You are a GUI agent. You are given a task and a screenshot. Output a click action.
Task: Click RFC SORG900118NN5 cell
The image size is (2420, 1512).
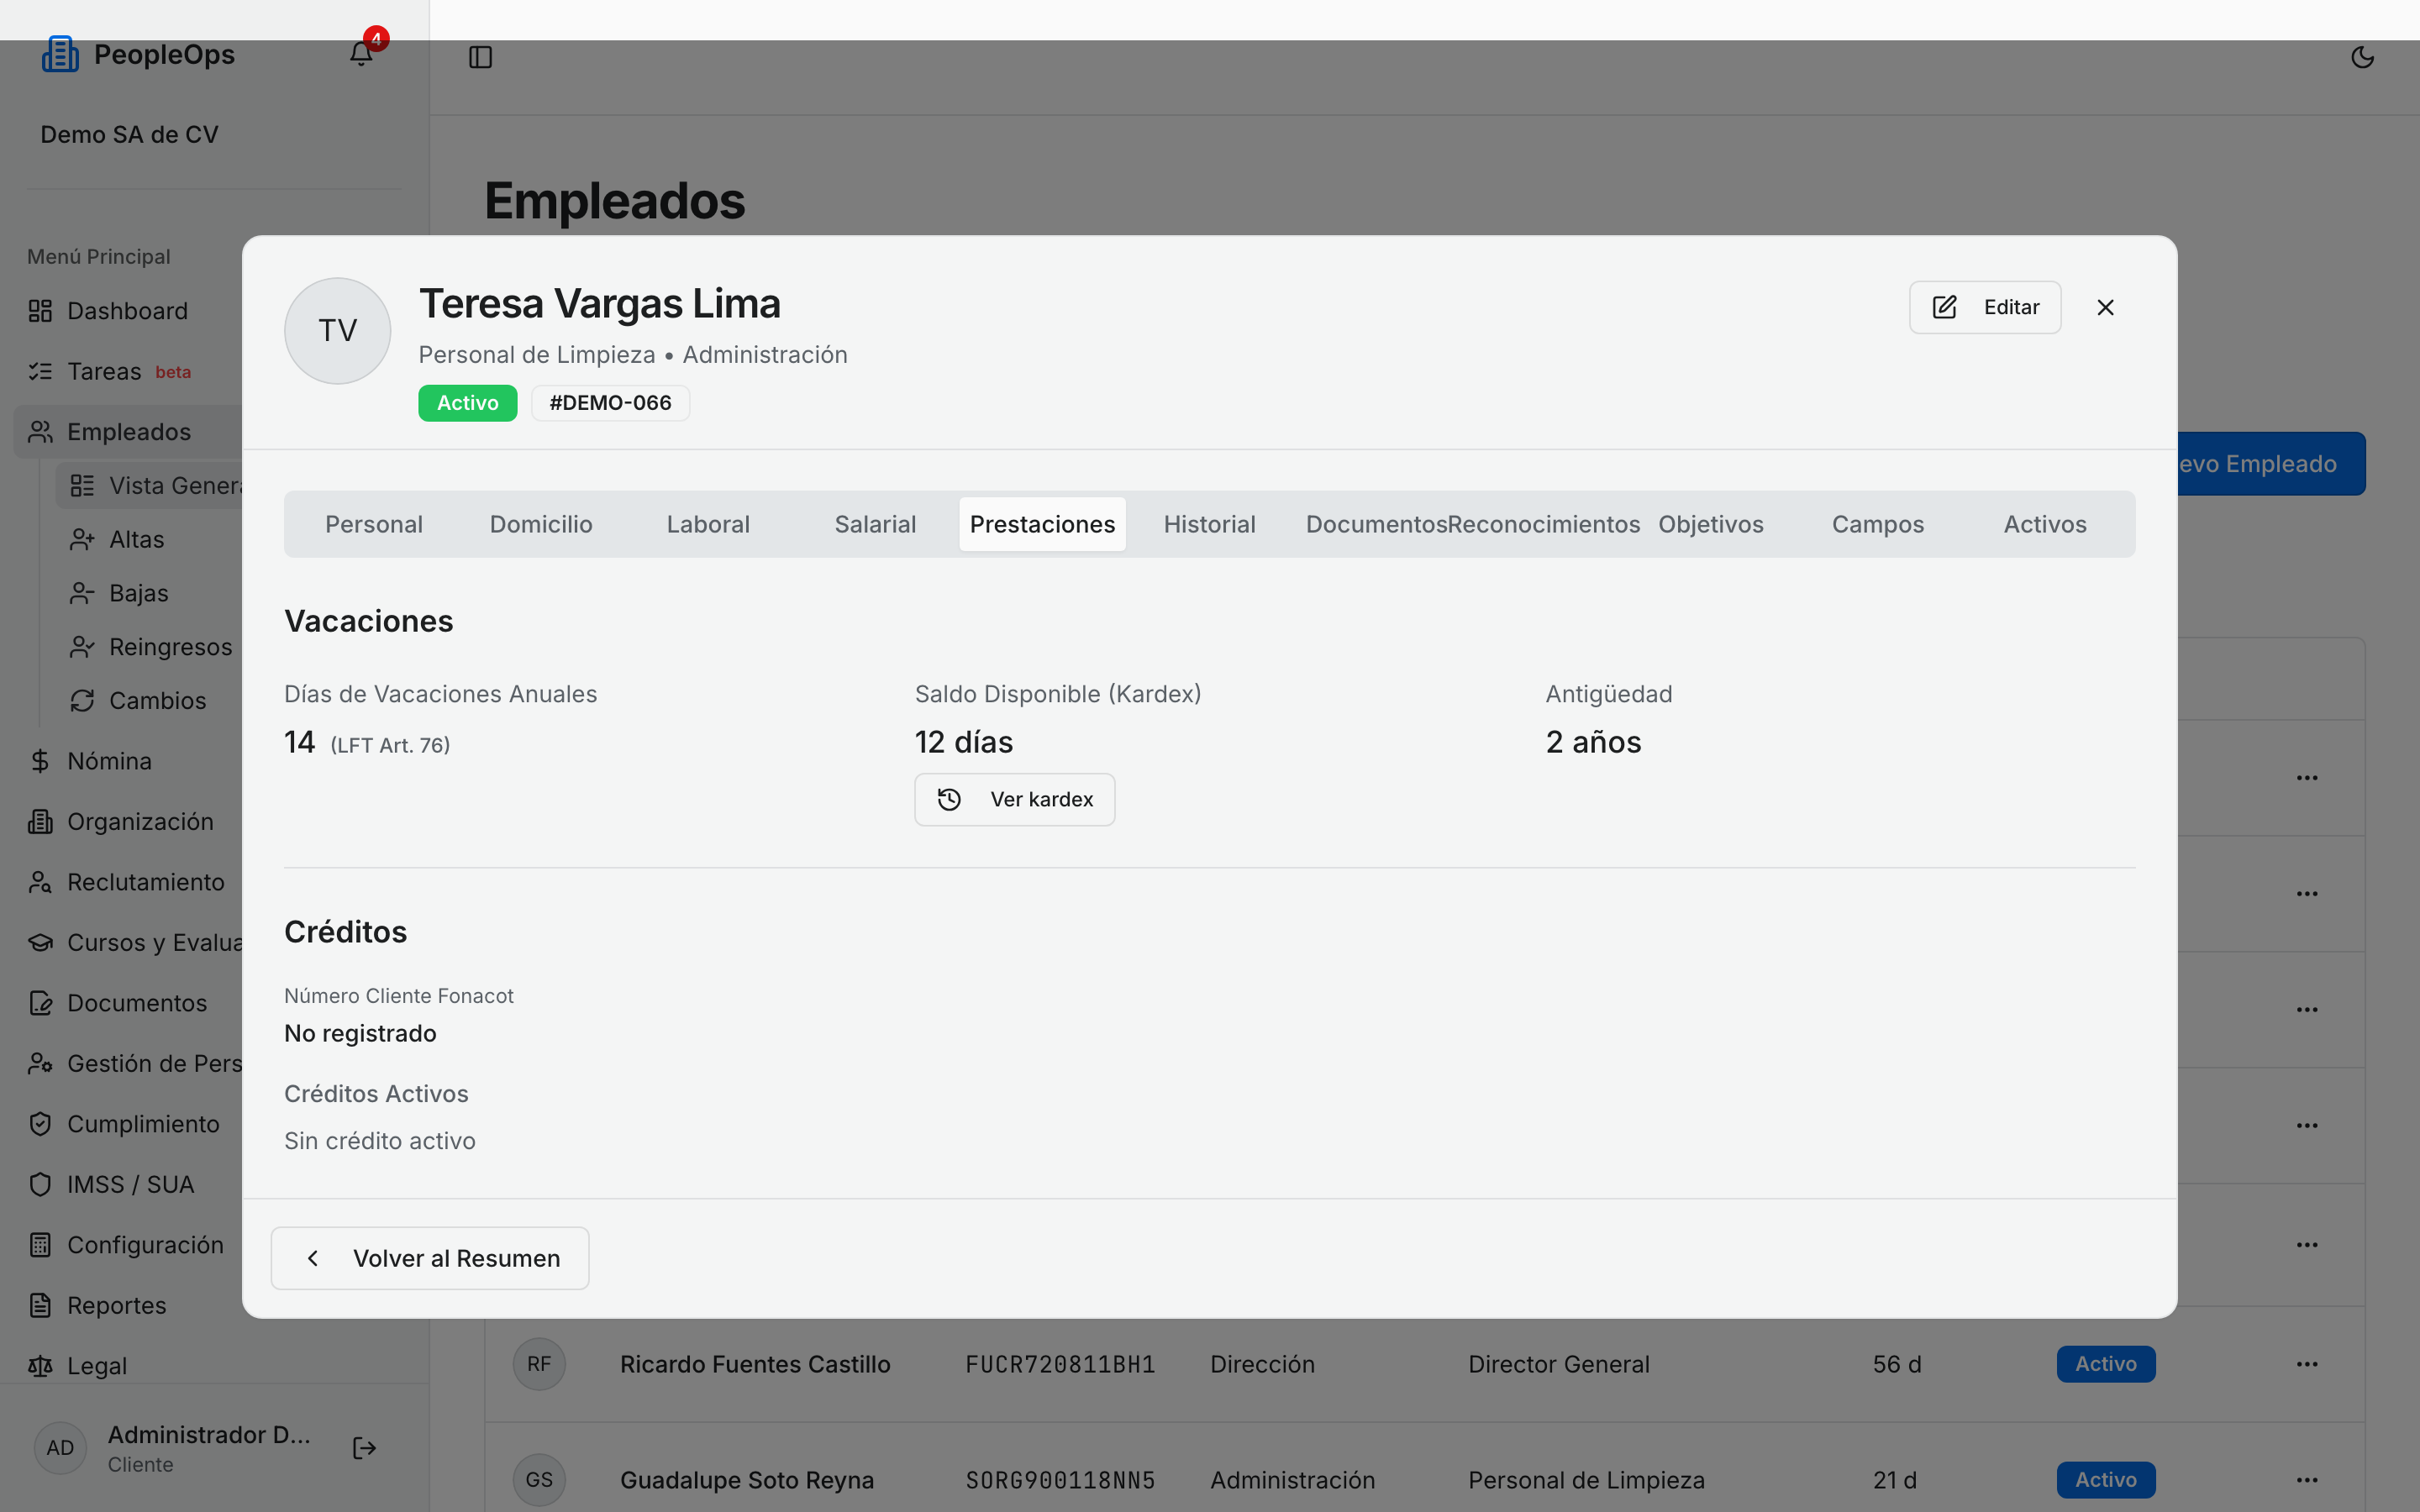point(1060,1480)
